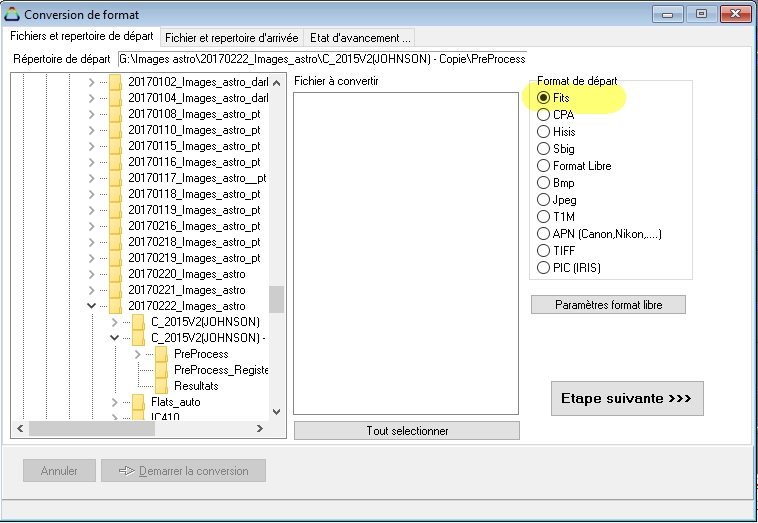758x523 pixels.
Task: Select the Flats_auto folder icon
Action: tap(139, 402)
